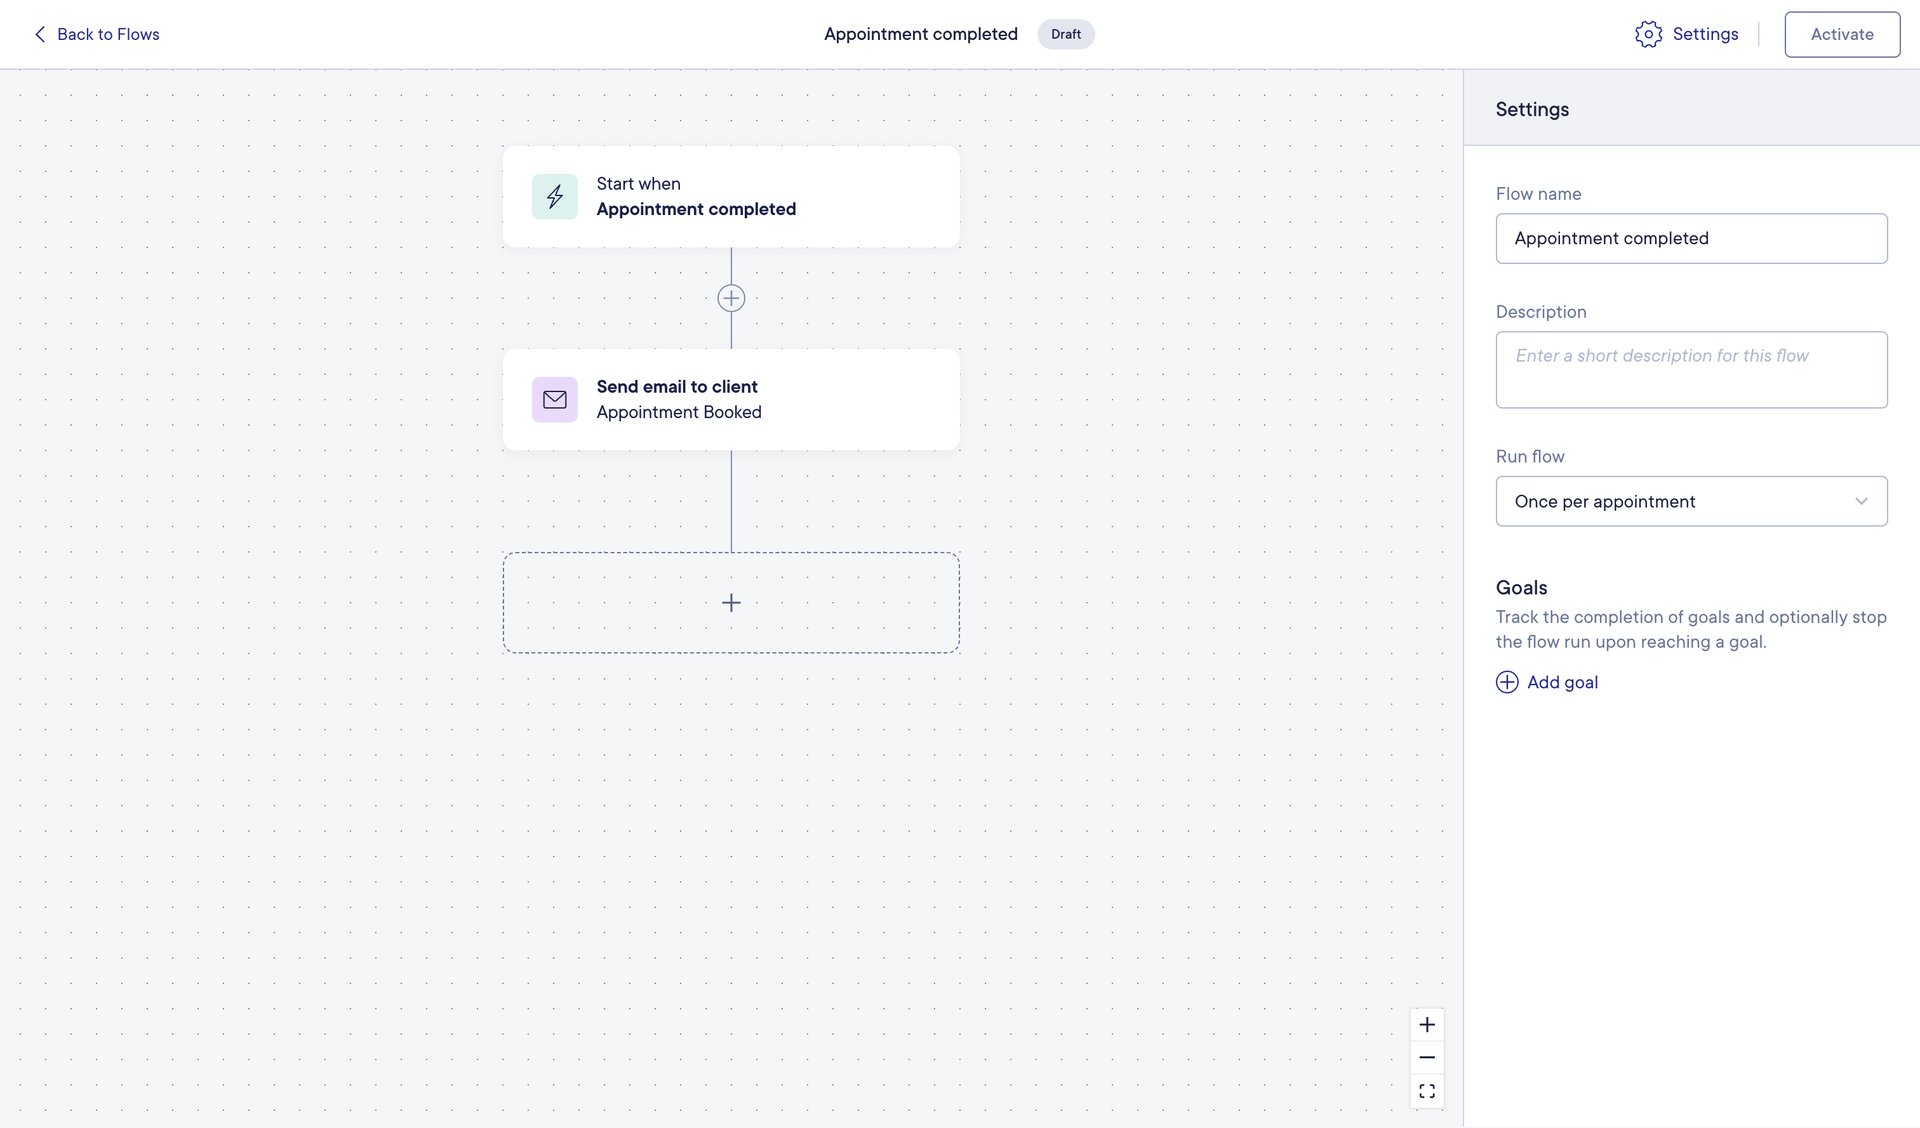
Task: Open the dropdown chevron in Run flow field
Action: [1860, 501]
